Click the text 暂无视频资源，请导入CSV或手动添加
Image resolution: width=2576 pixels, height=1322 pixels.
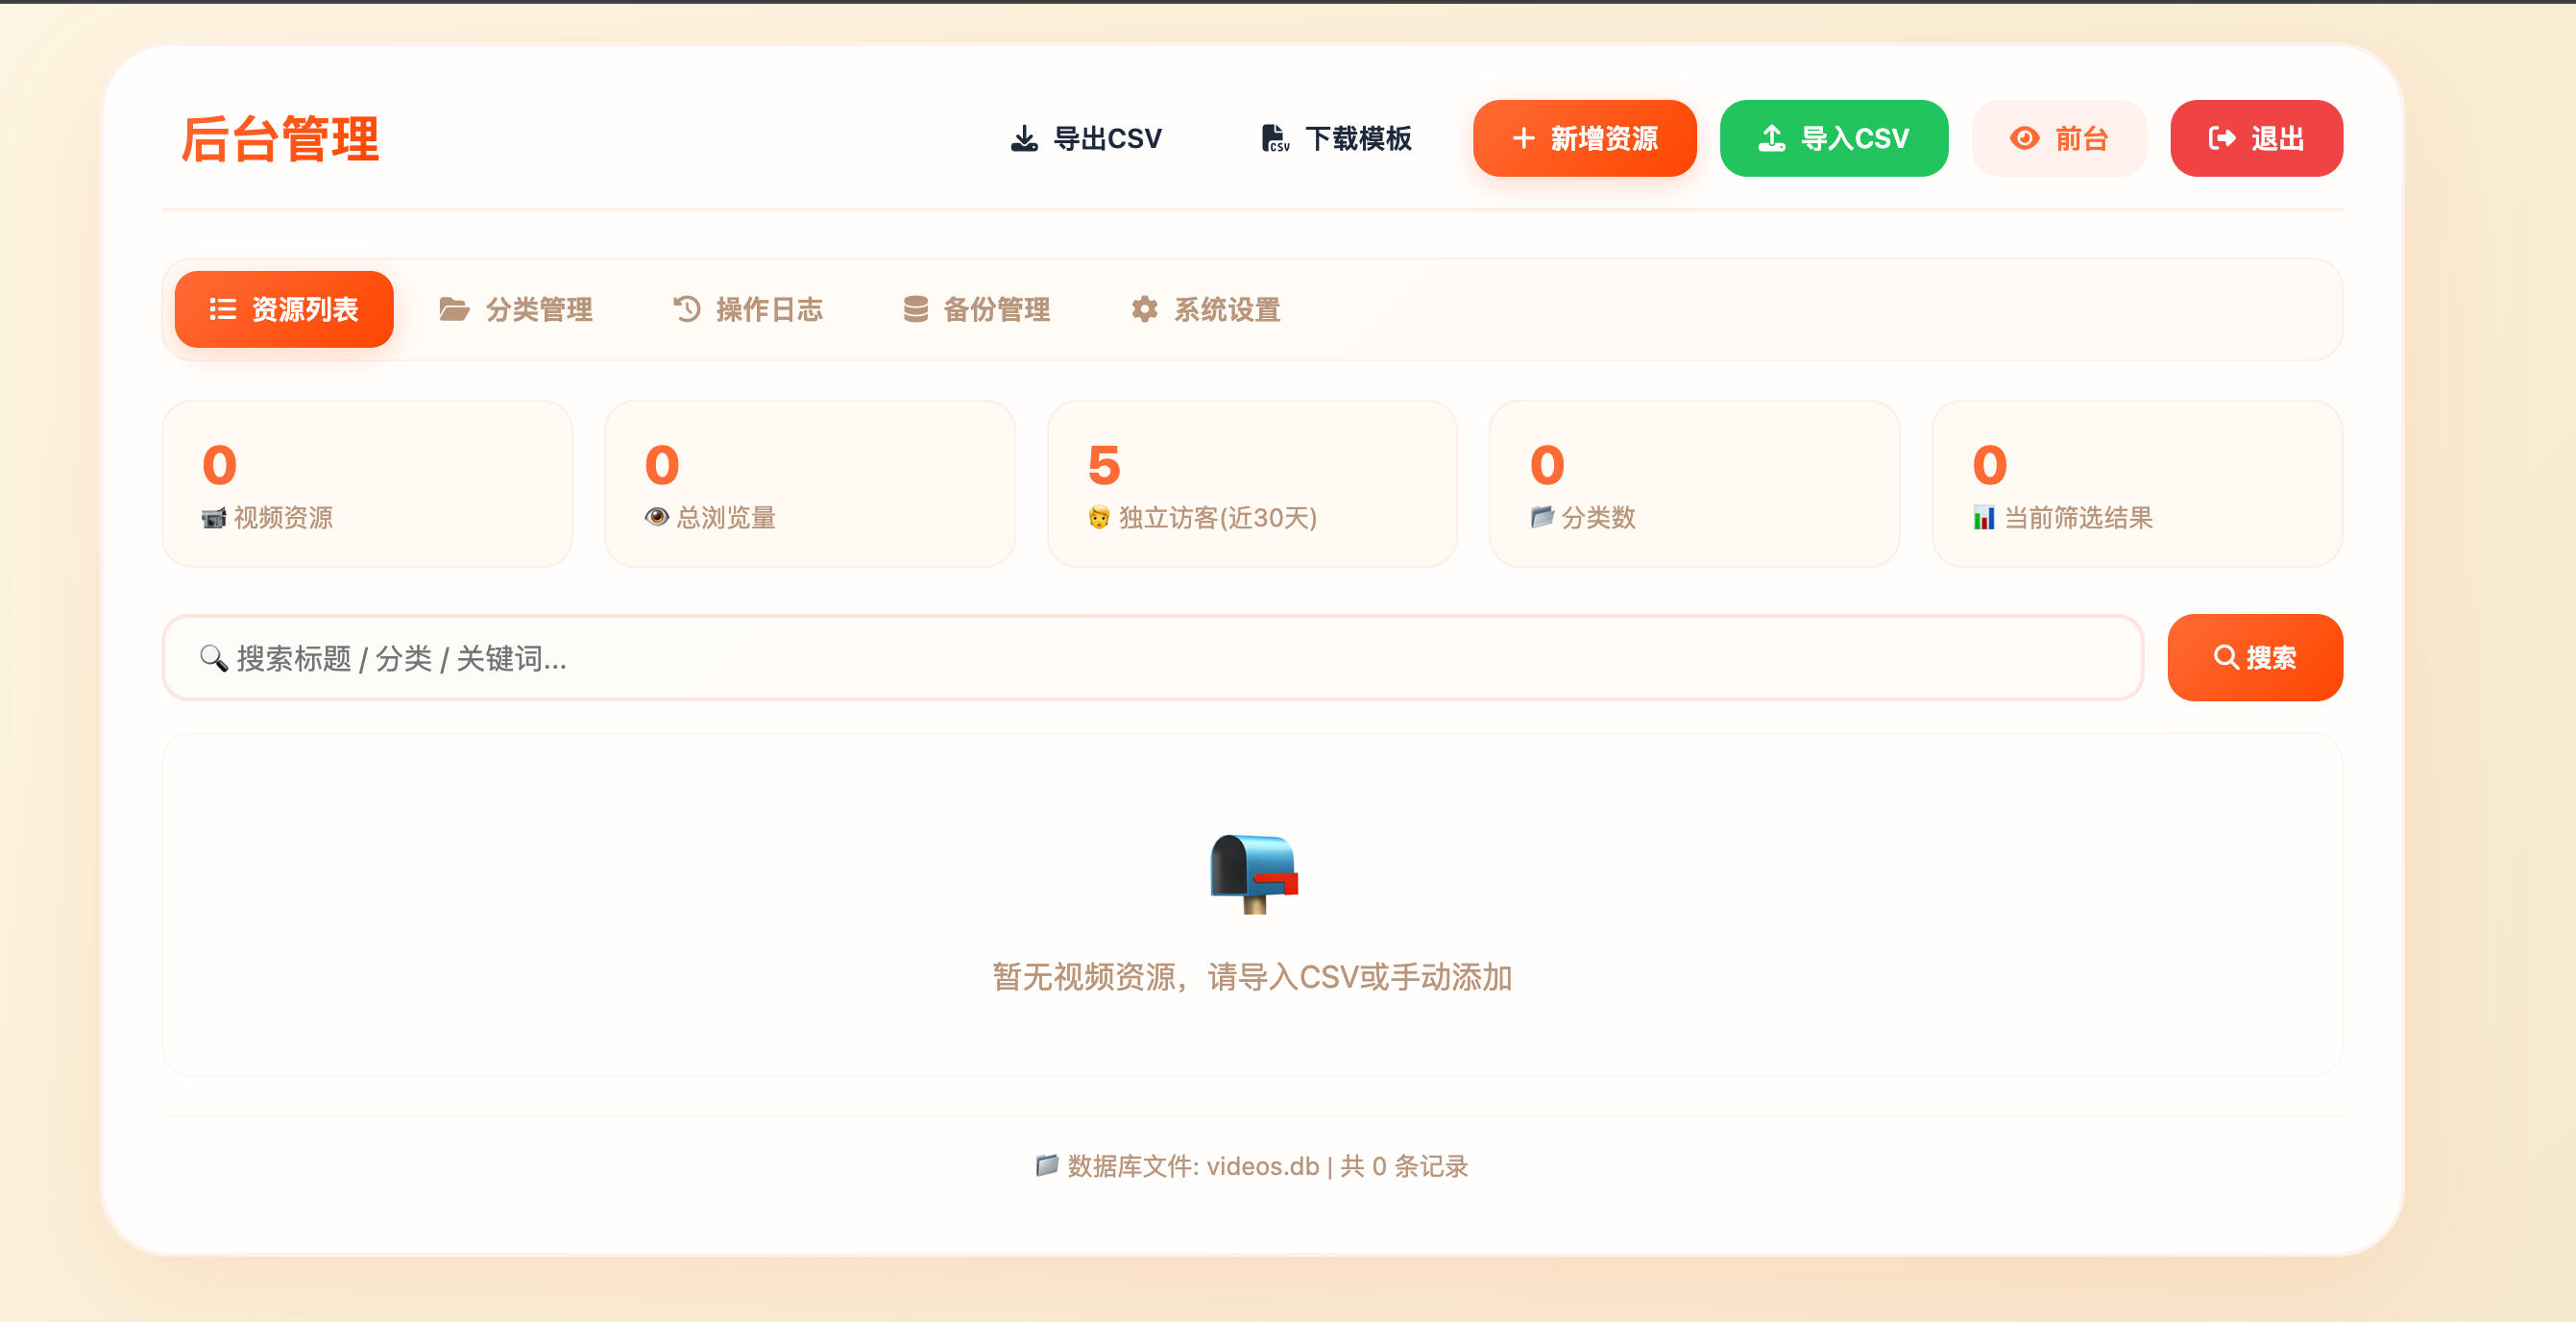(1252, 977)
